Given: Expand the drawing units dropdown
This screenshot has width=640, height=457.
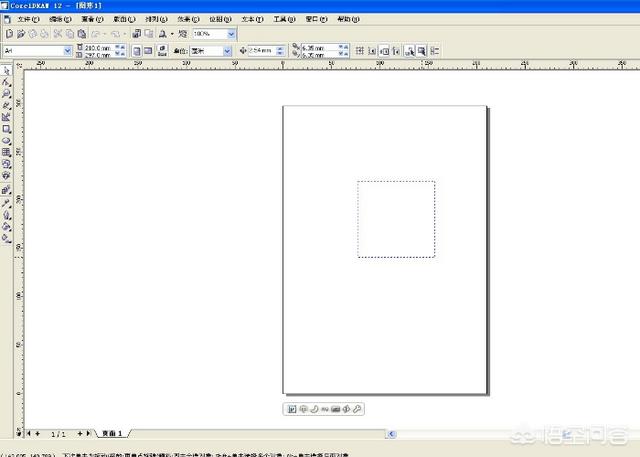Looking at the screenshot, I should 227,51.
